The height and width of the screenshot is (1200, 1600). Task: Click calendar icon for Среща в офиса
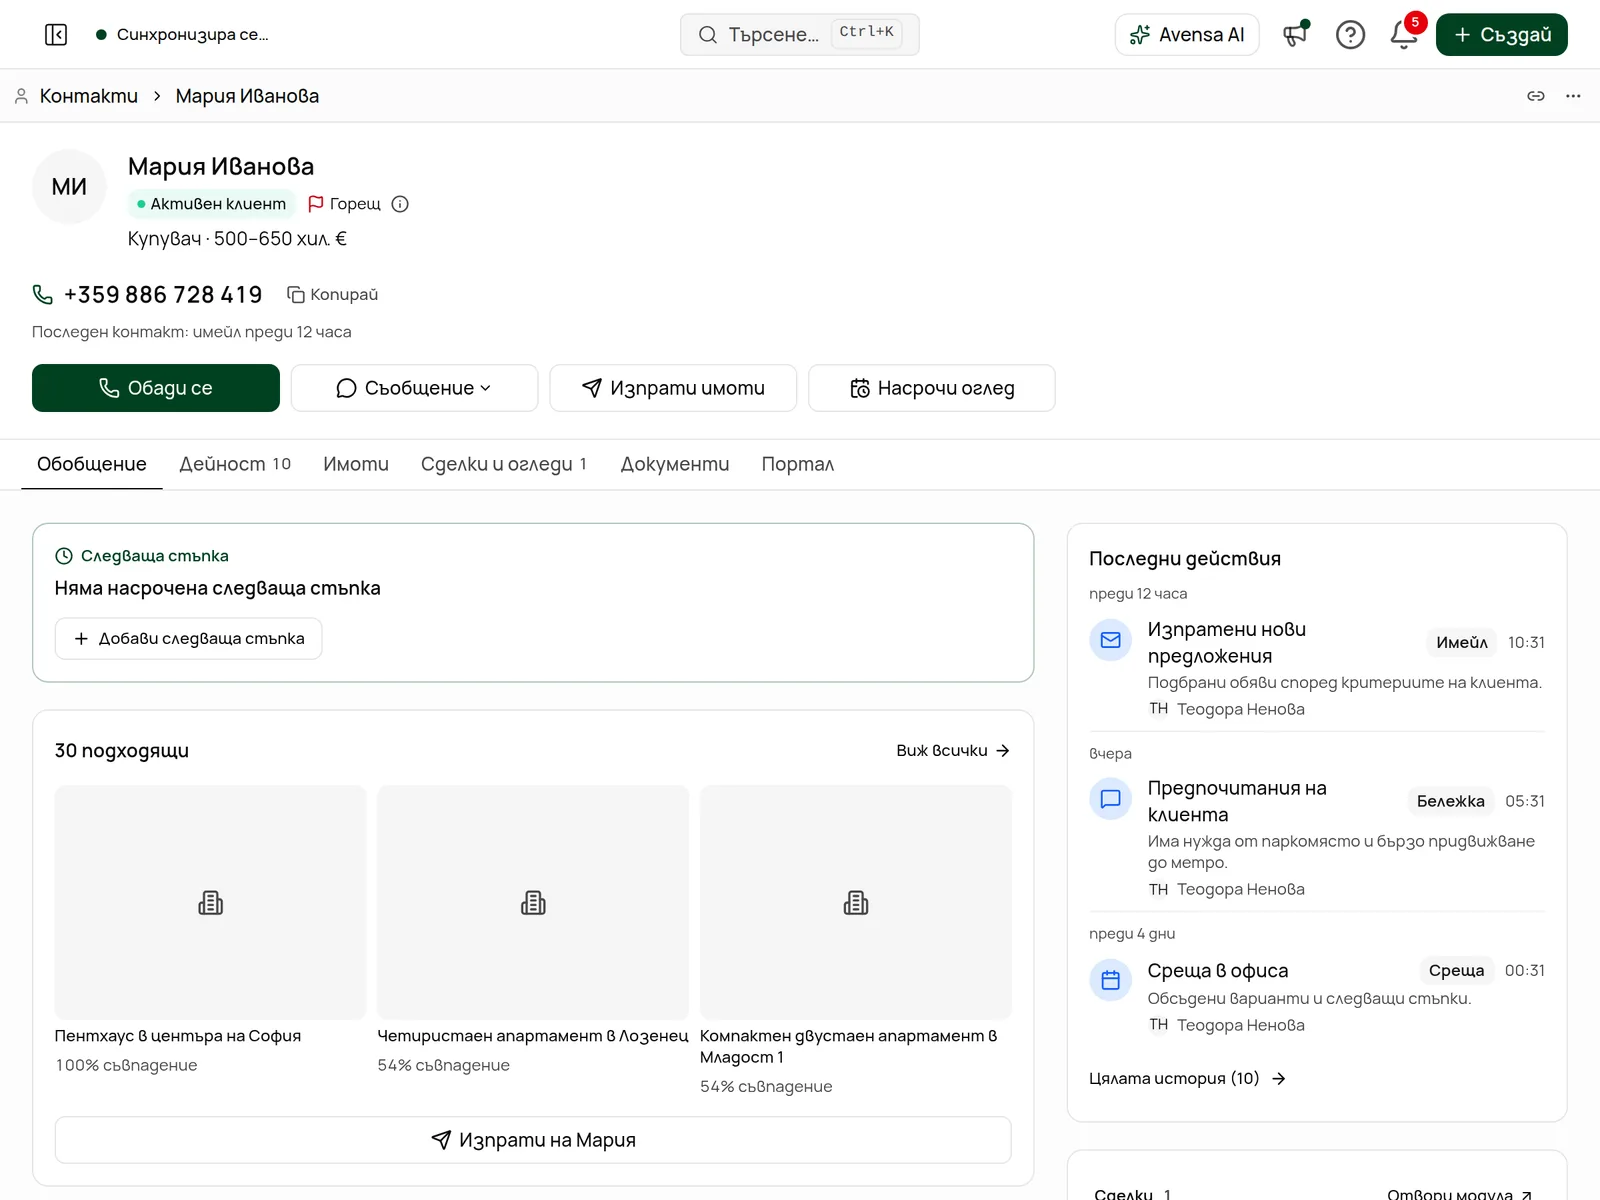pyautogui.click(x=1110, y=980)
